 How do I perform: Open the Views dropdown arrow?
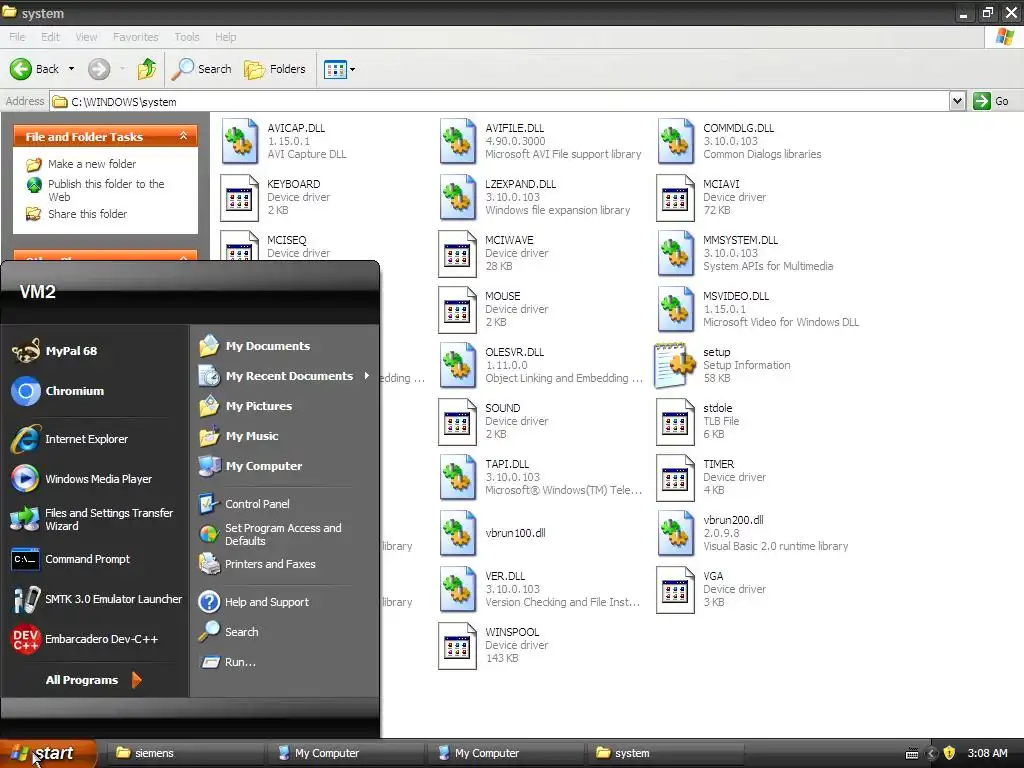click(353, 69)
